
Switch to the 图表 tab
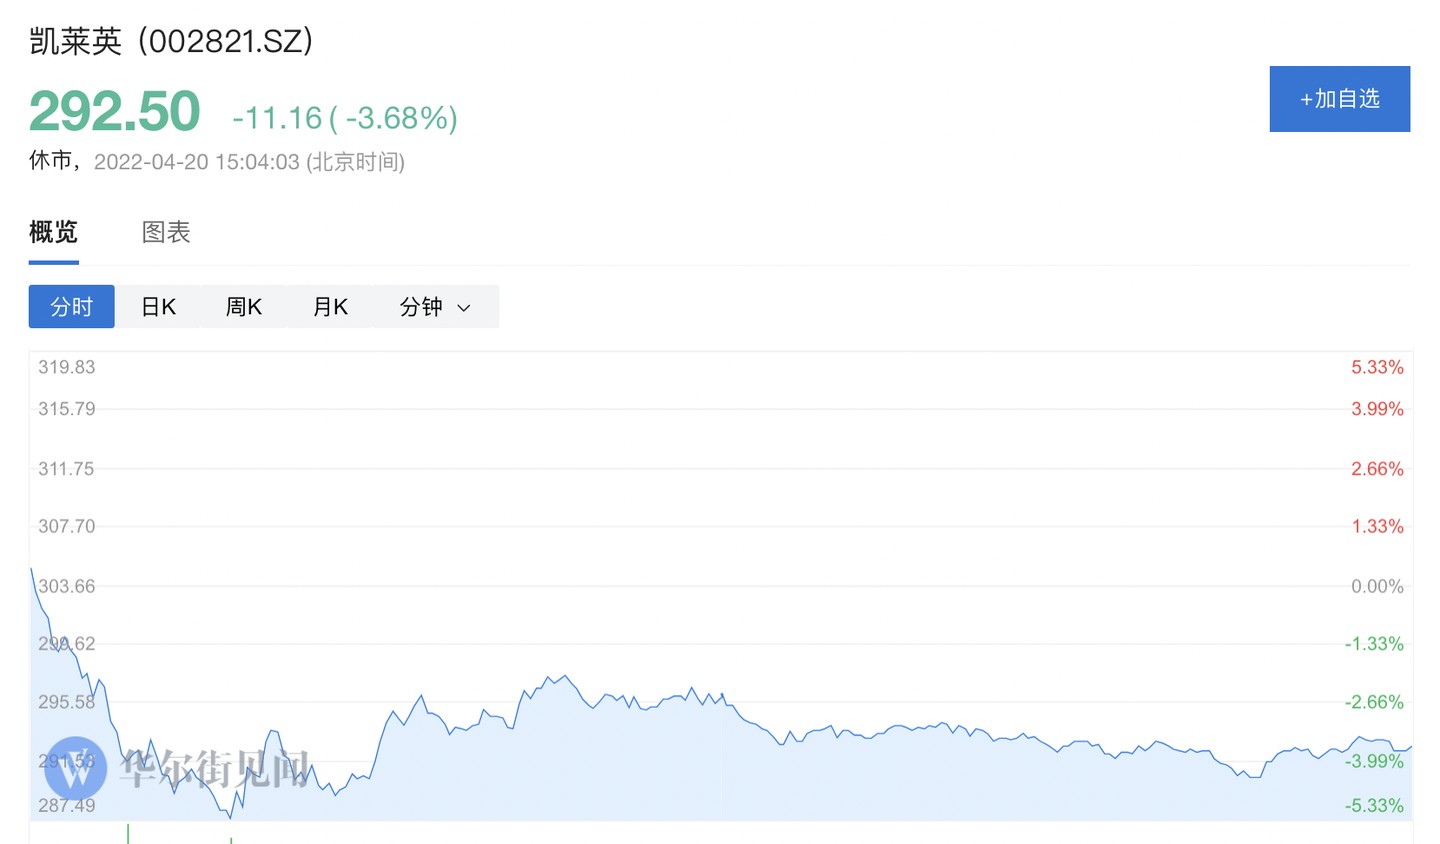coord(166,233)
